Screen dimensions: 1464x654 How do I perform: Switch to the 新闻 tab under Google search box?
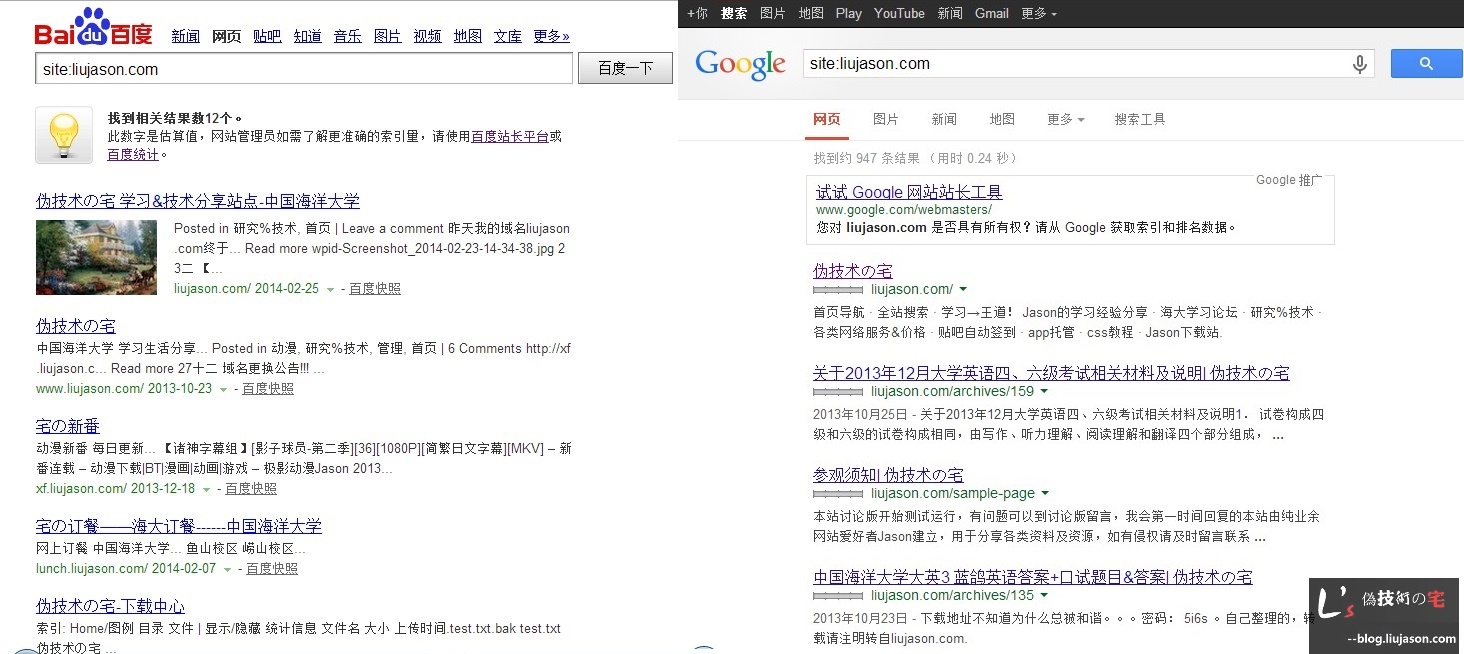pyautogui.click(x=944, y=119)
